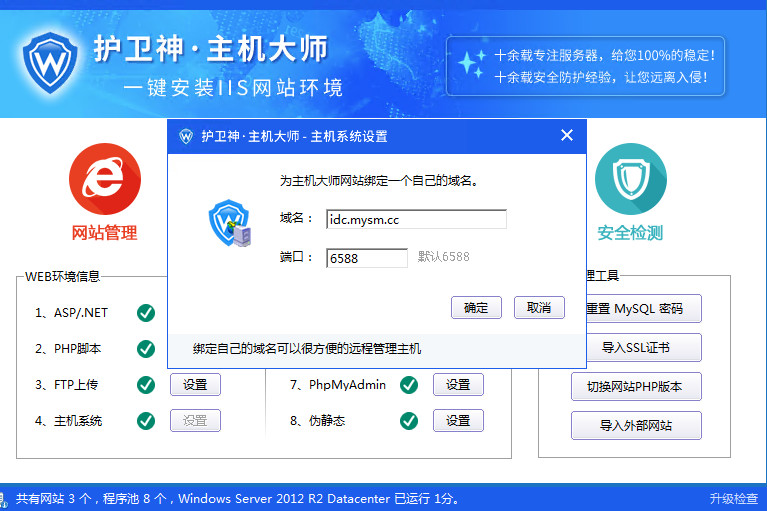Focus the 端口 port input field
Image resolution: width=767 pixels, height=511 pixels.
click(366, 258)
